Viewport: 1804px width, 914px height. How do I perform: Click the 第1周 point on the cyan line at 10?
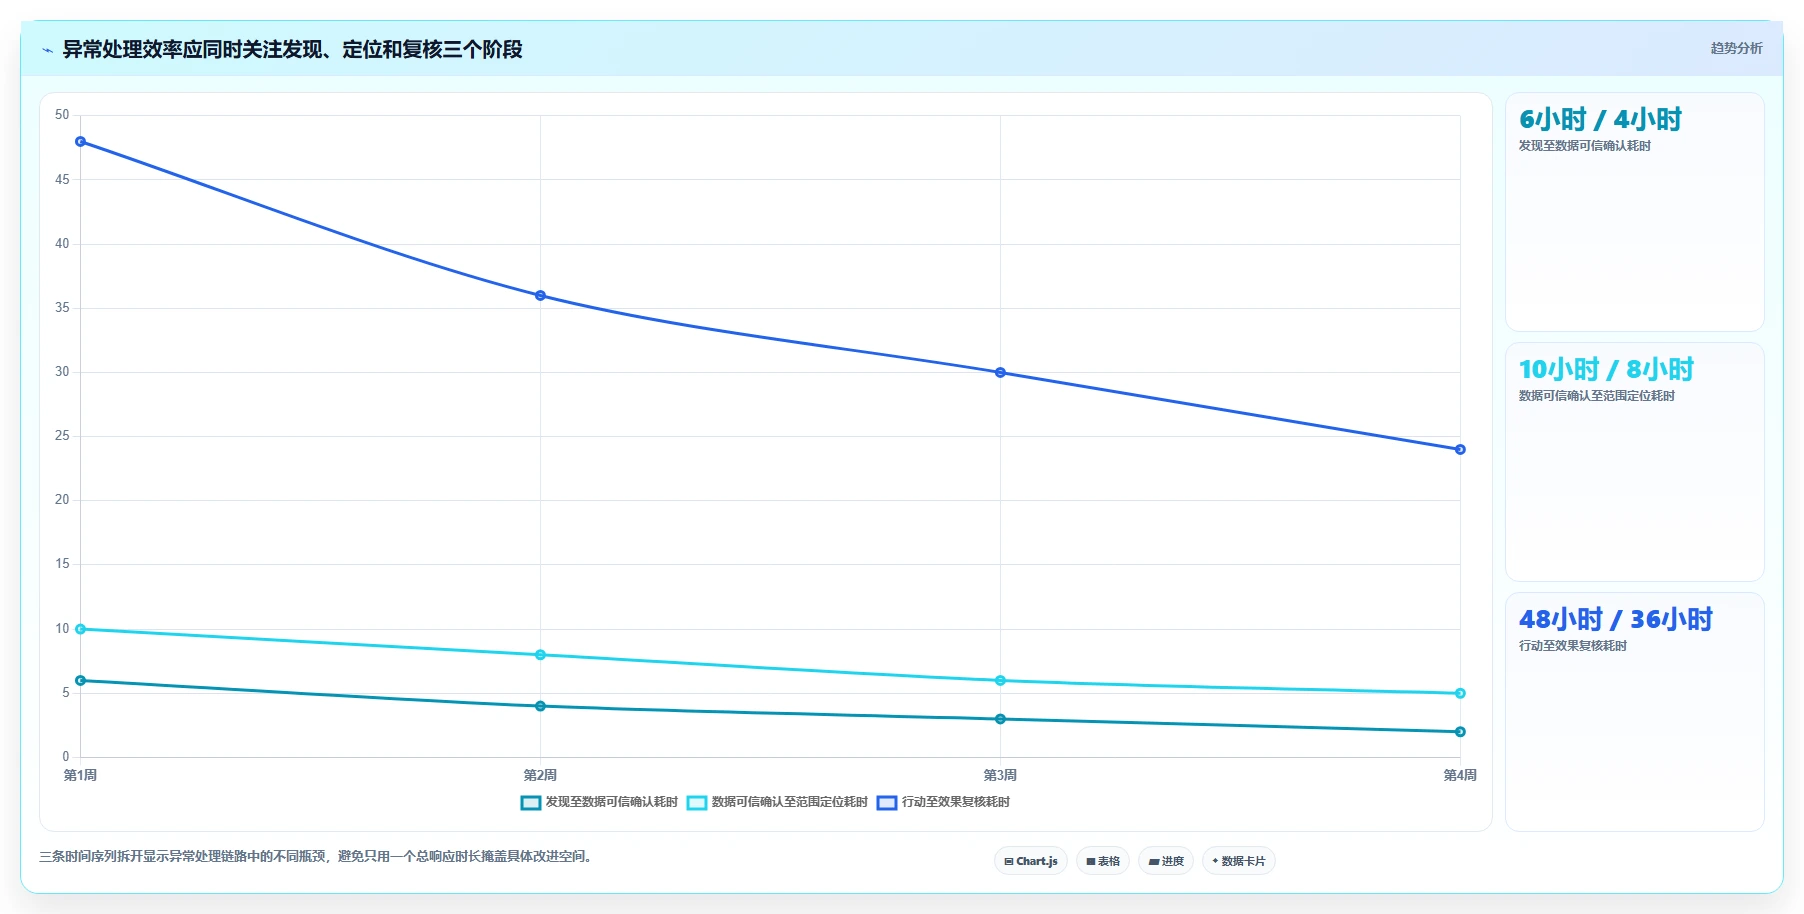[x=81, y=629]
